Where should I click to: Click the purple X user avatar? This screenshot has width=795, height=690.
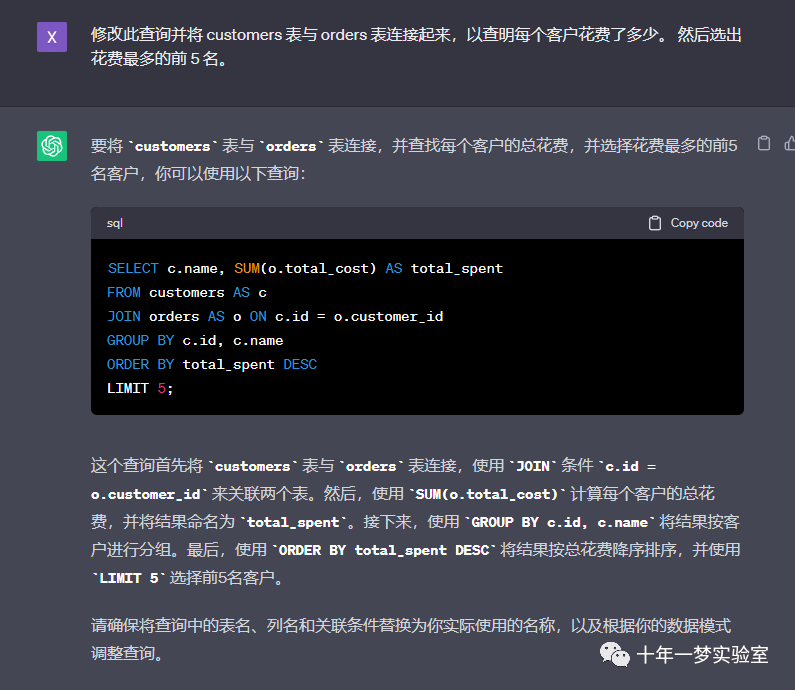click(x=52, y=37)
